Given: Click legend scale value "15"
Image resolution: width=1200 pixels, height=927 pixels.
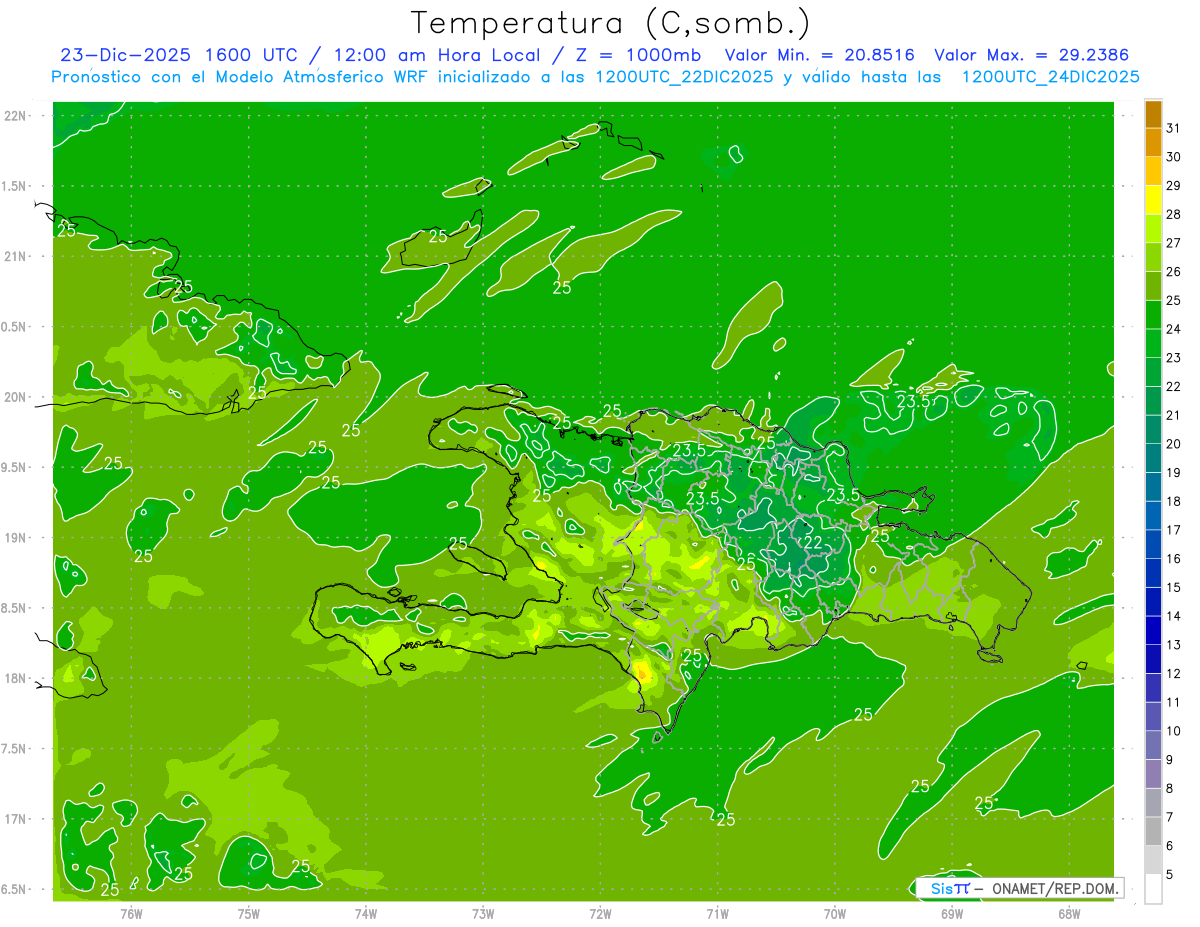Looking at the screenshot, I should [1174, 588].
